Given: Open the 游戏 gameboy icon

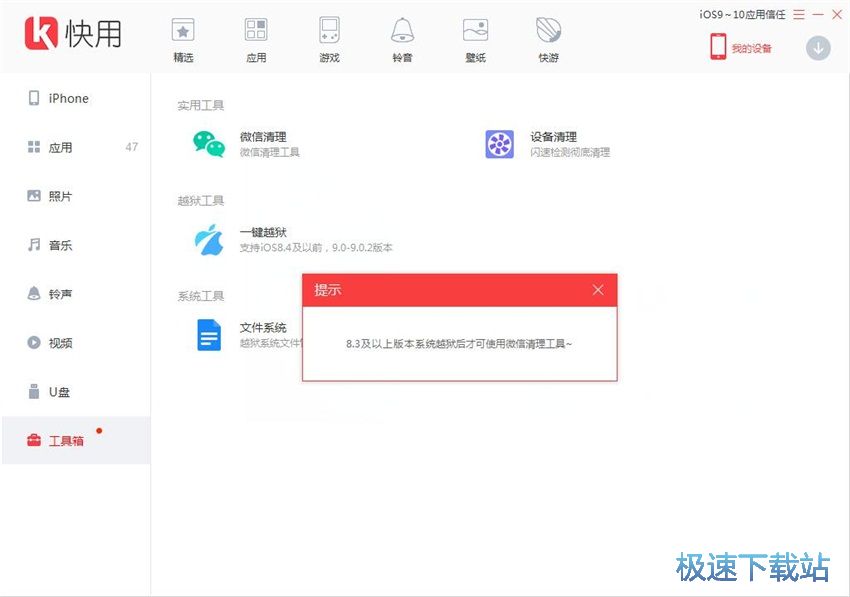Looking at the screenshot, I should pyautogui.click(x=329, y=29).
